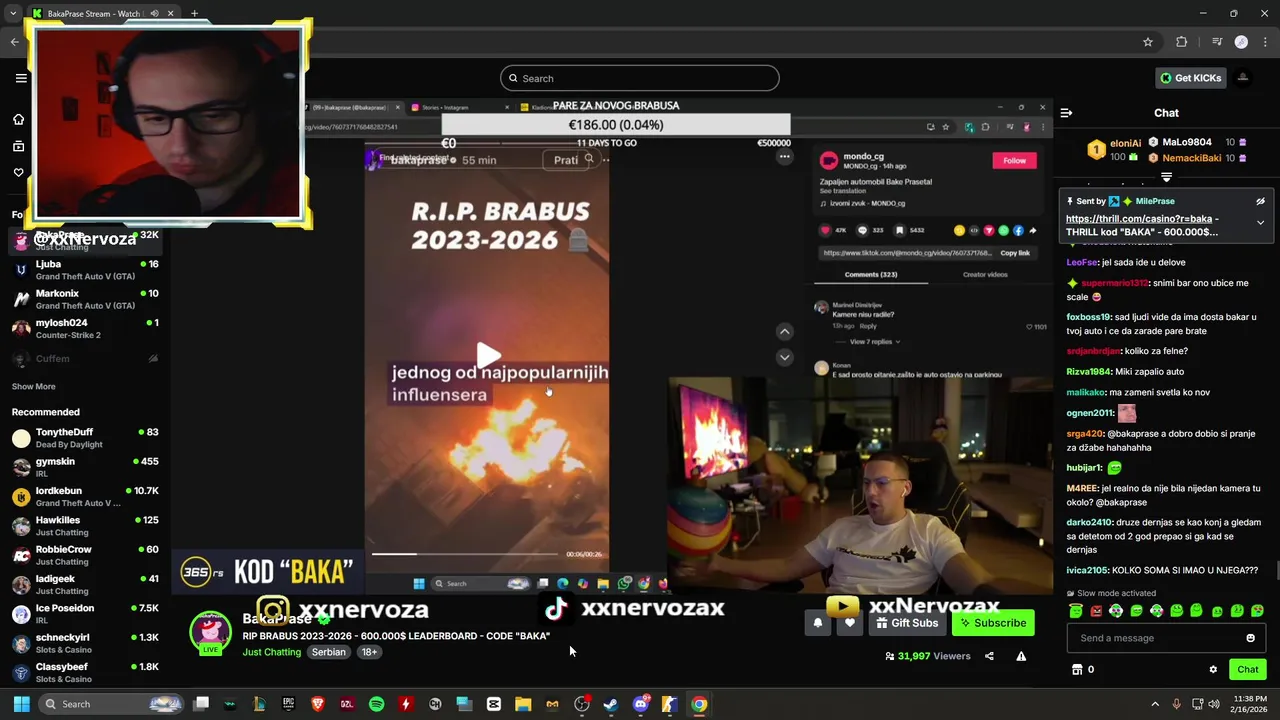
Task: Open the Following heart icon in the left sidebar
Action: pyautogui.click(x=18, y=172)
